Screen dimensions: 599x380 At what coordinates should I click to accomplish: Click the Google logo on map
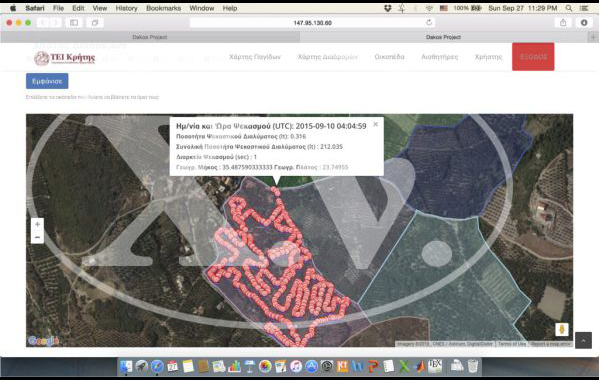pos(44,341)
